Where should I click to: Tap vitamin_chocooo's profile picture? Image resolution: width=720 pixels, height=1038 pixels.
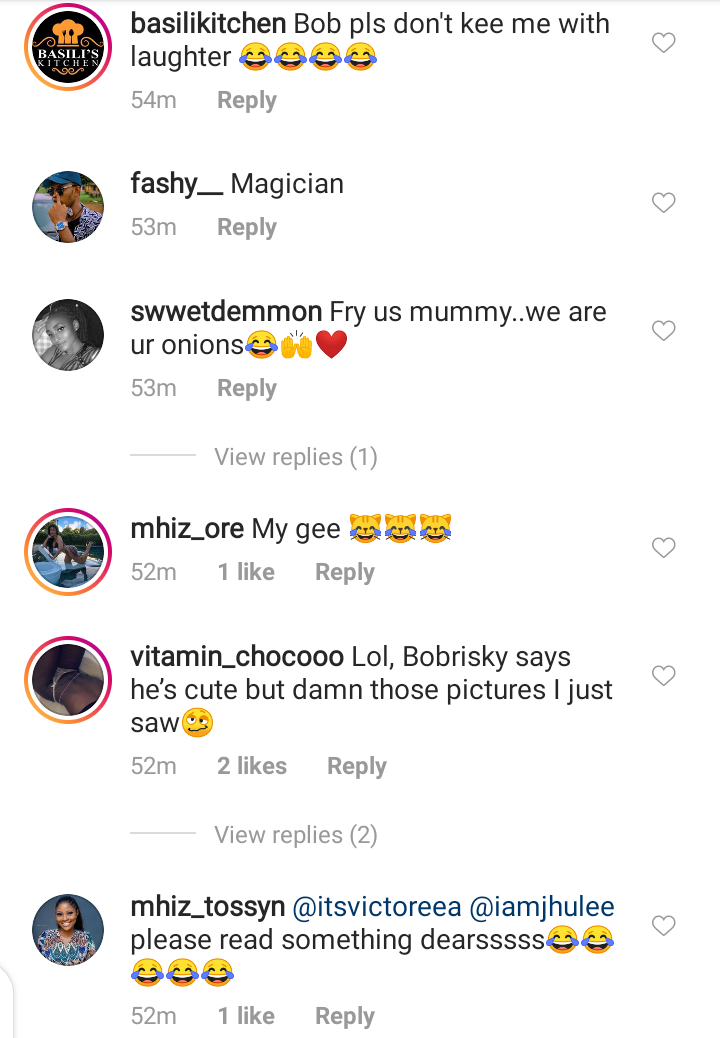tap(68, 681)
